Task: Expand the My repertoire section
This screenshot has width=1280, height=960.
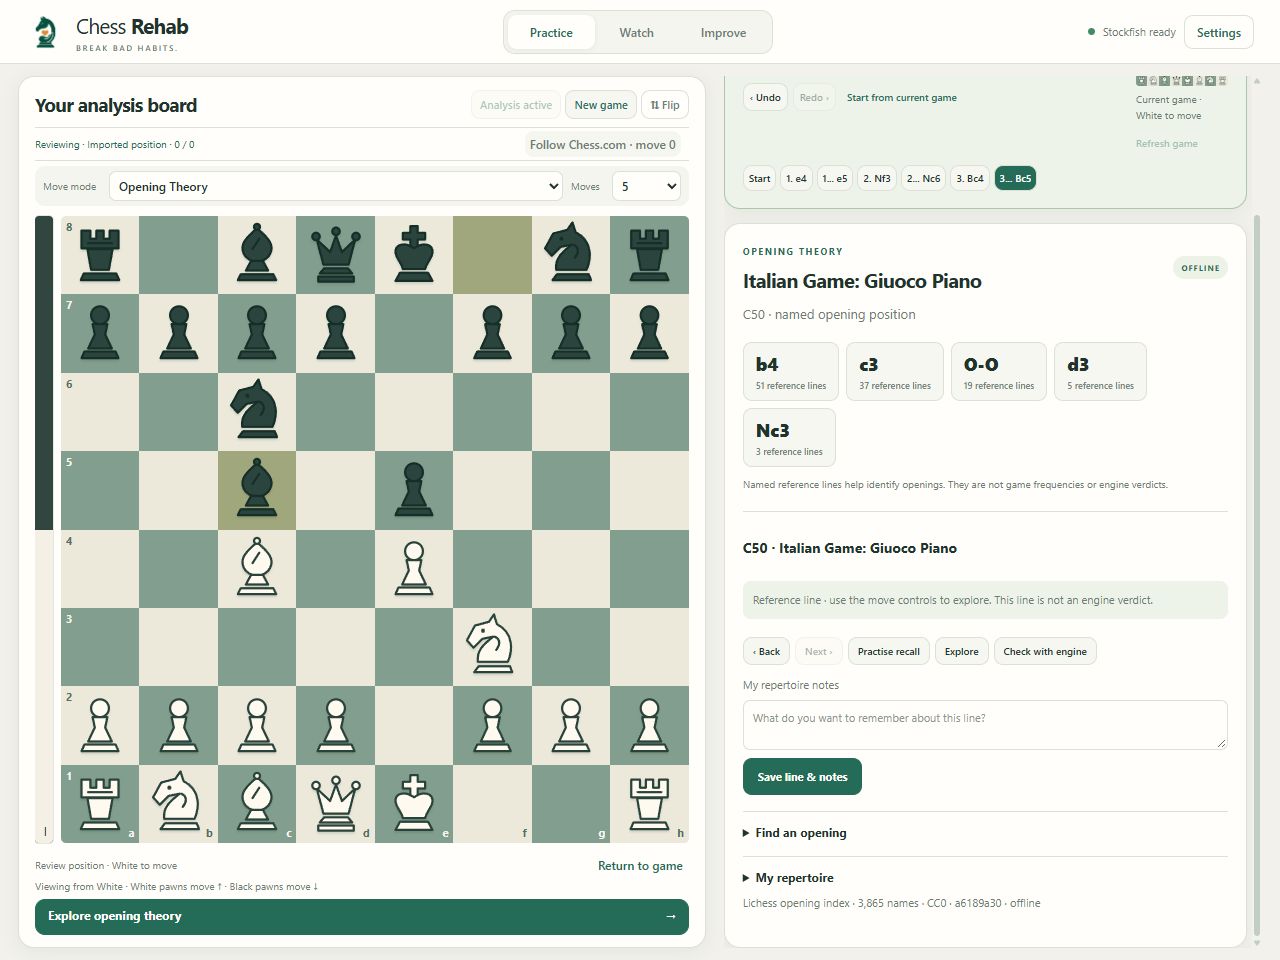Action: click(788, 878)
